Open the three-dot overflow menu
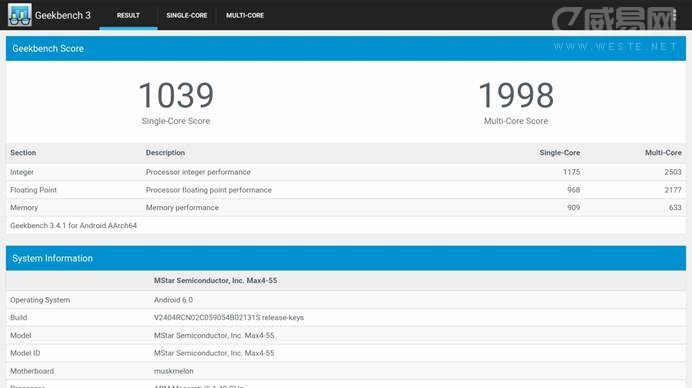The height and width of the screenshot is (388, 692). (x=674, y=15)
